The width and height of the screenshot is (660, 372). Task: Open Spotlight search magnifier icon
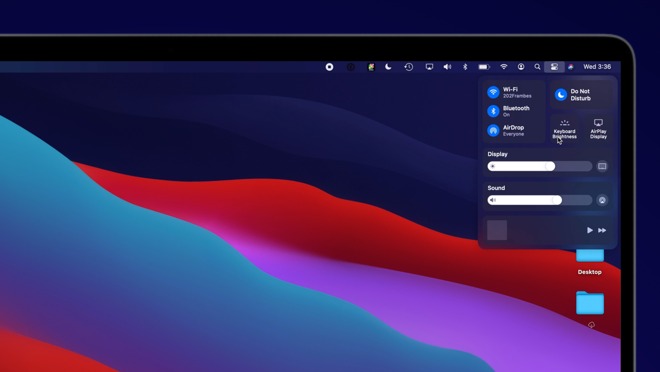pos(537,67)
